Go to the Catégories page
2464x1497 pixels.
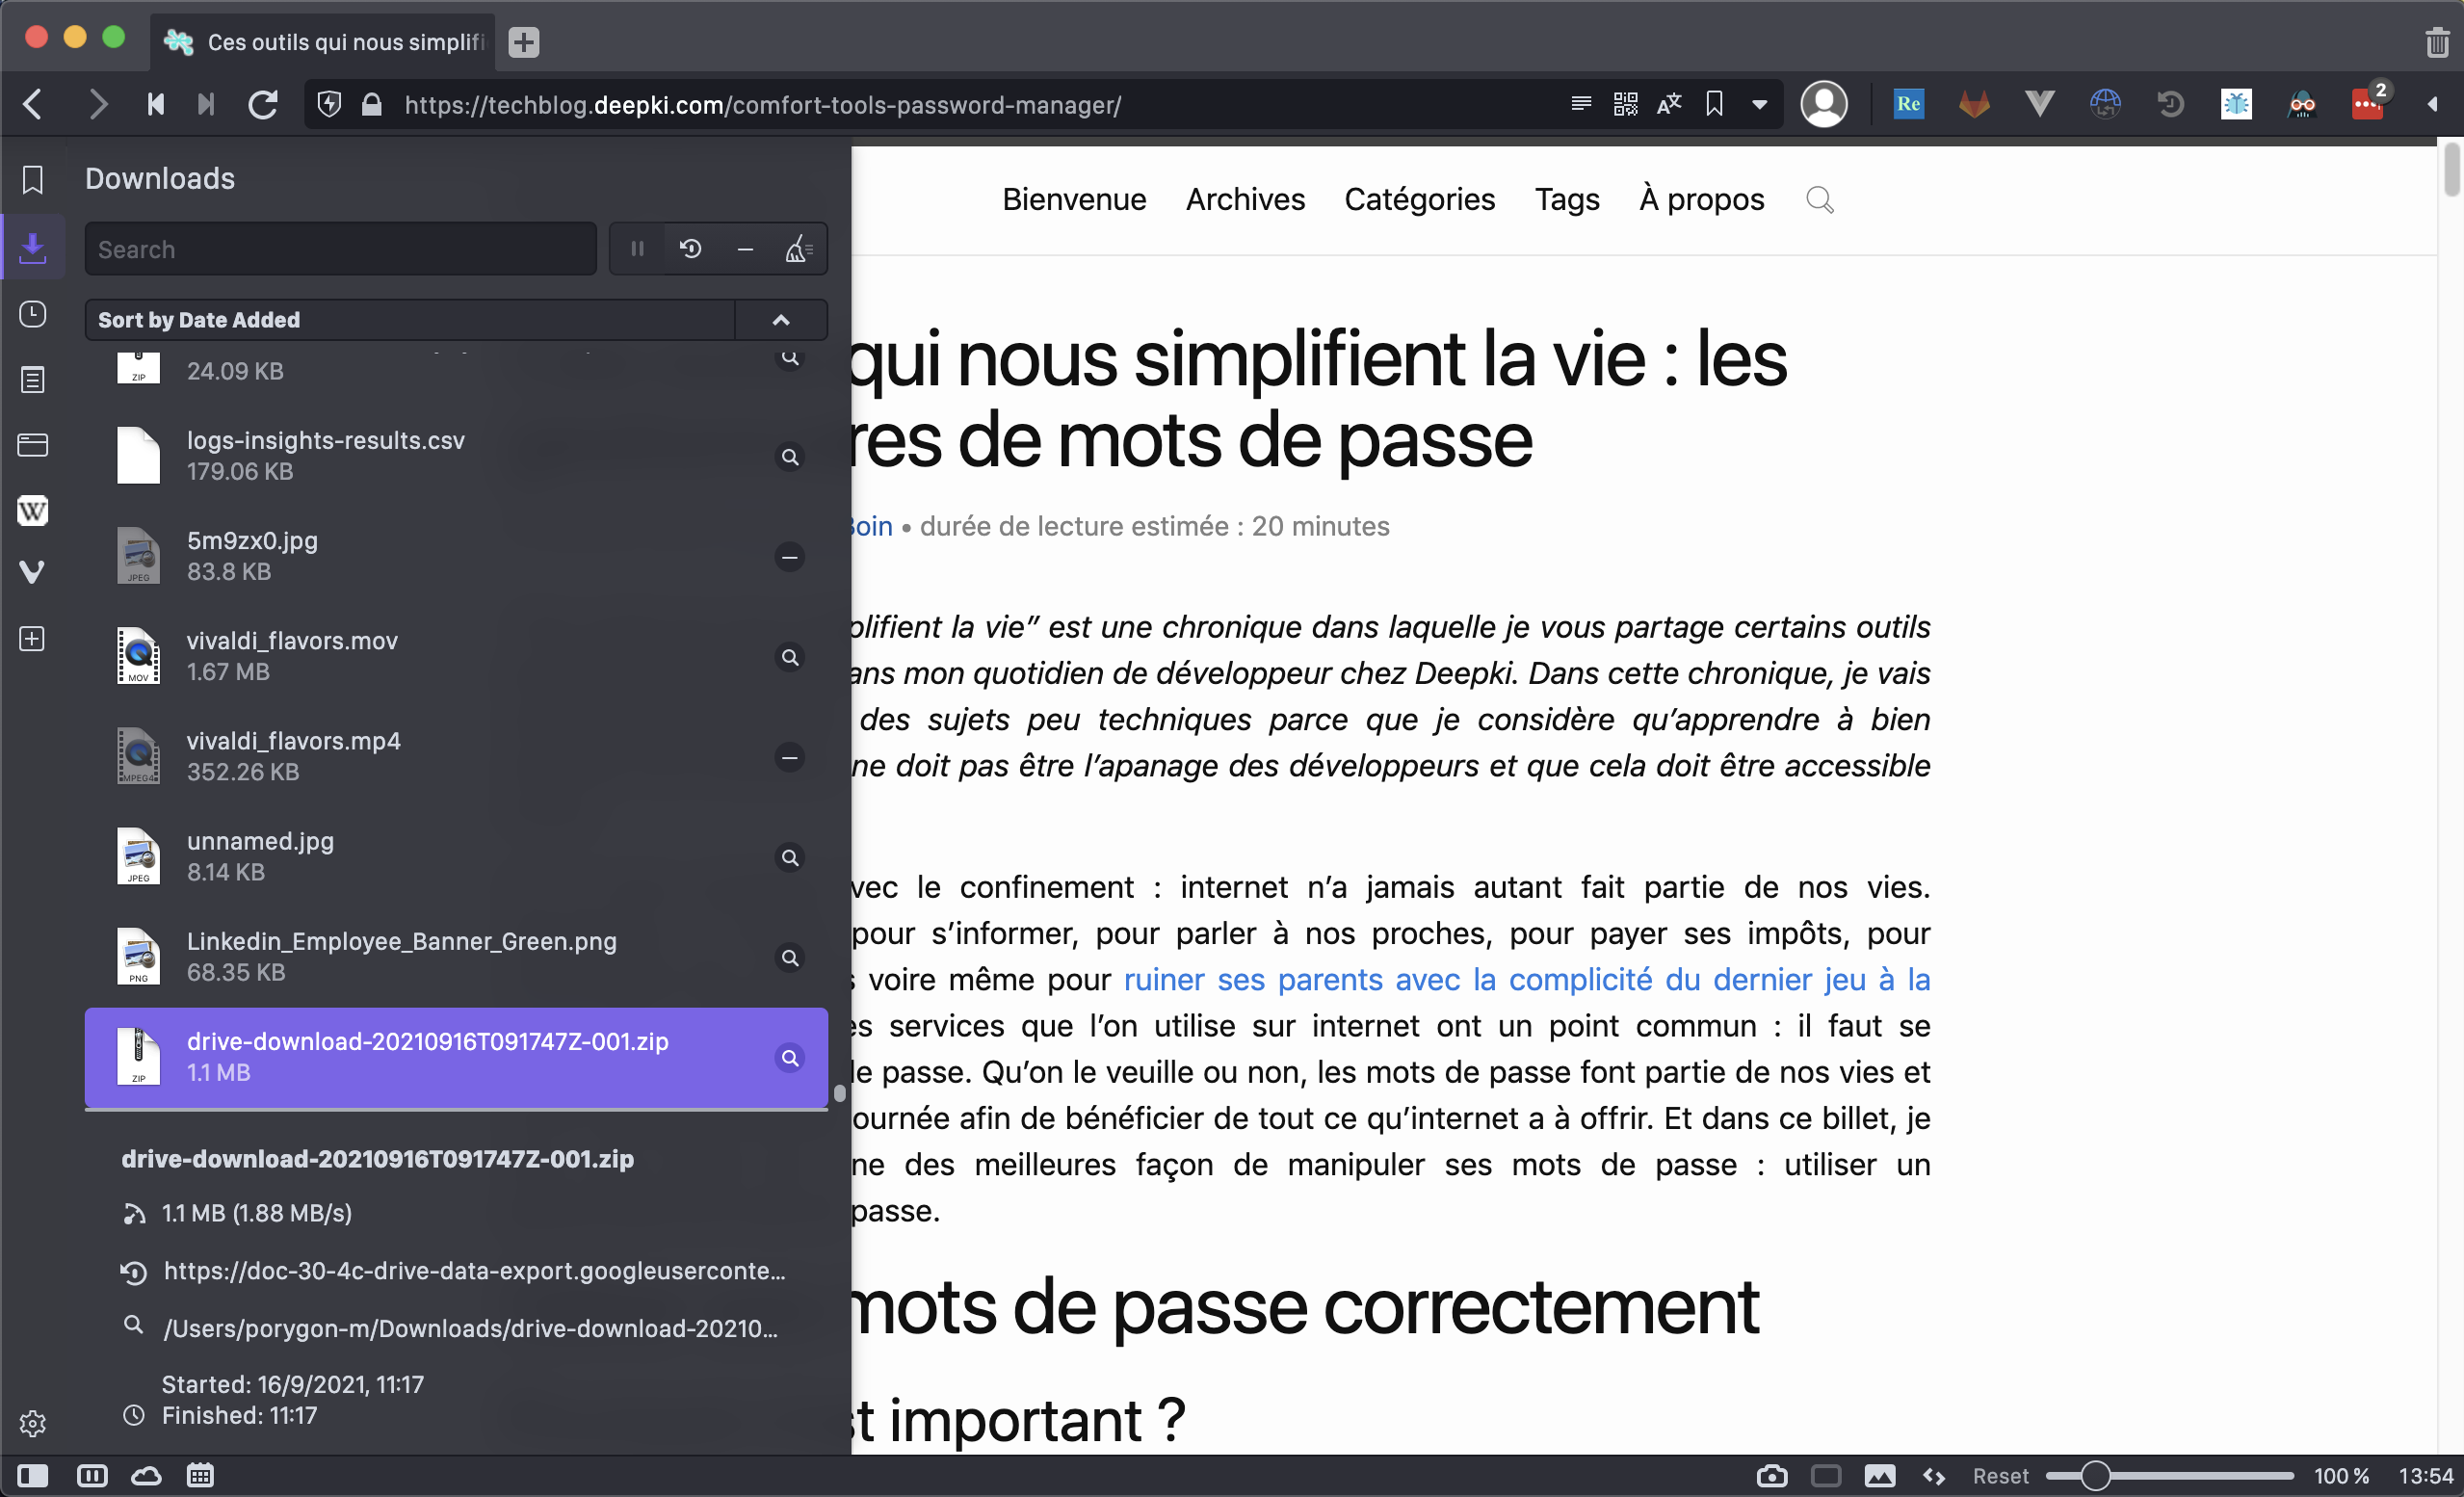pos(1419,199)
